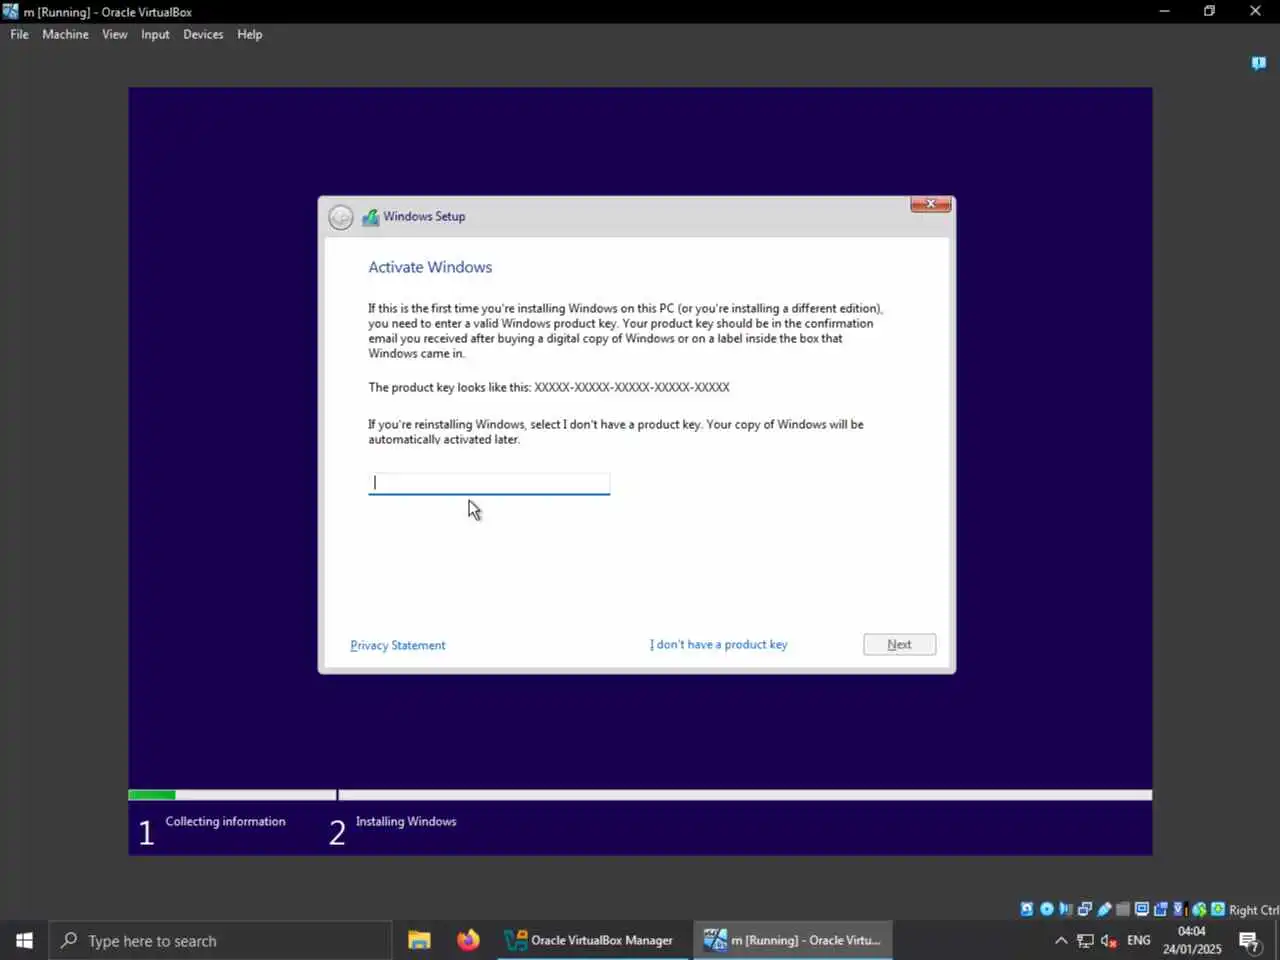Click the mouse integration indicator icon

click(x=1199, y=909)
